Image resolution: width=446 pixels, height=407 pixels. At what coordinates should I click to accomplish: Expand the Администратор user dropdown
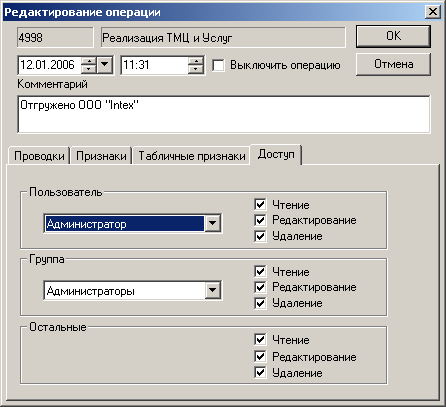click(212, 224)
